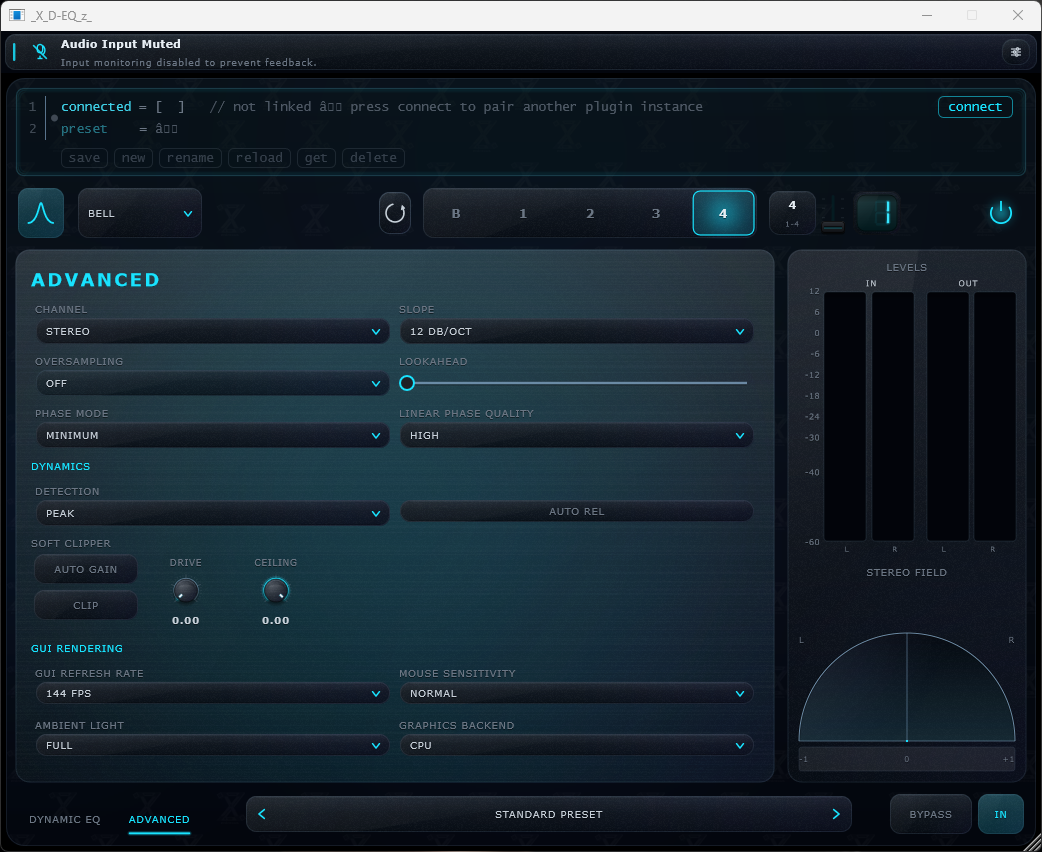
Task: Select band 2
Action: [x=590, y=213]
